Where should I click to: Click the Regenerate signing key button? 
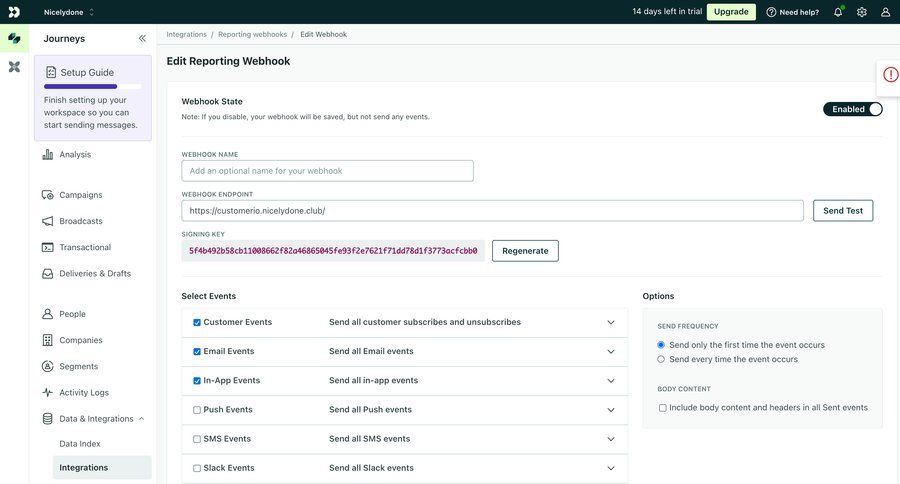tap(525, 251)
